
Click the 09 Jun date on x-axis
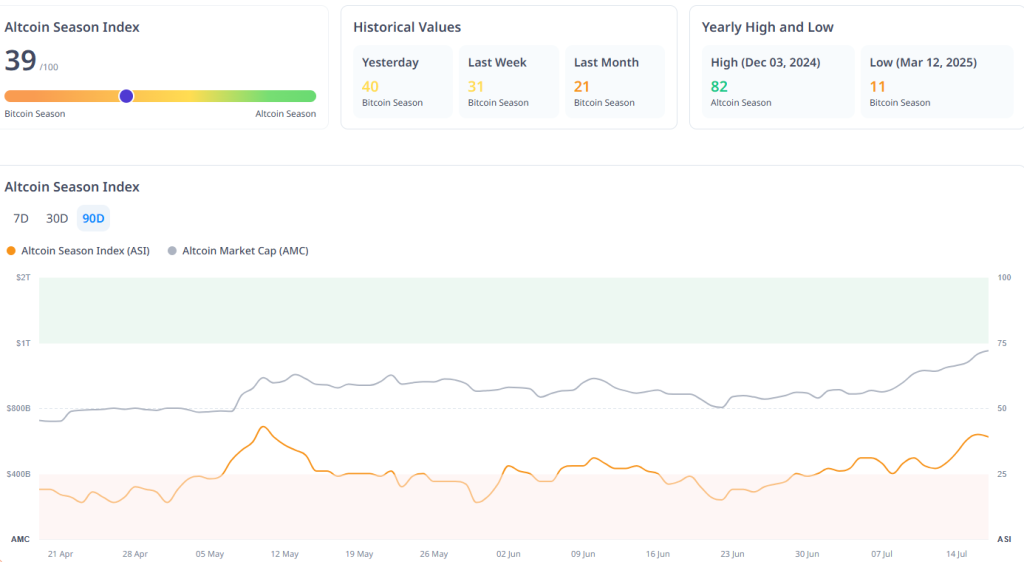point(582,553)
